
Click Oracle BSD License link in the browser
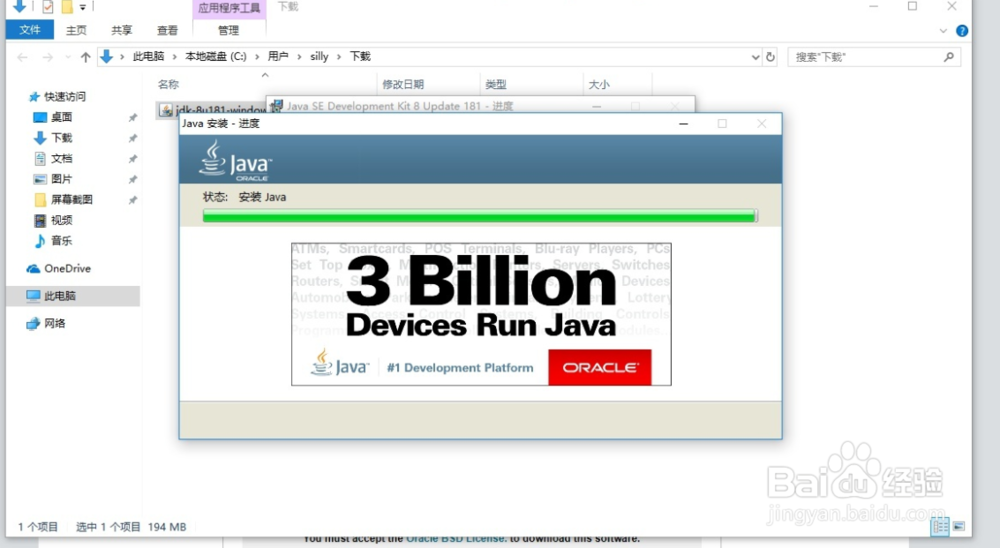455,539
